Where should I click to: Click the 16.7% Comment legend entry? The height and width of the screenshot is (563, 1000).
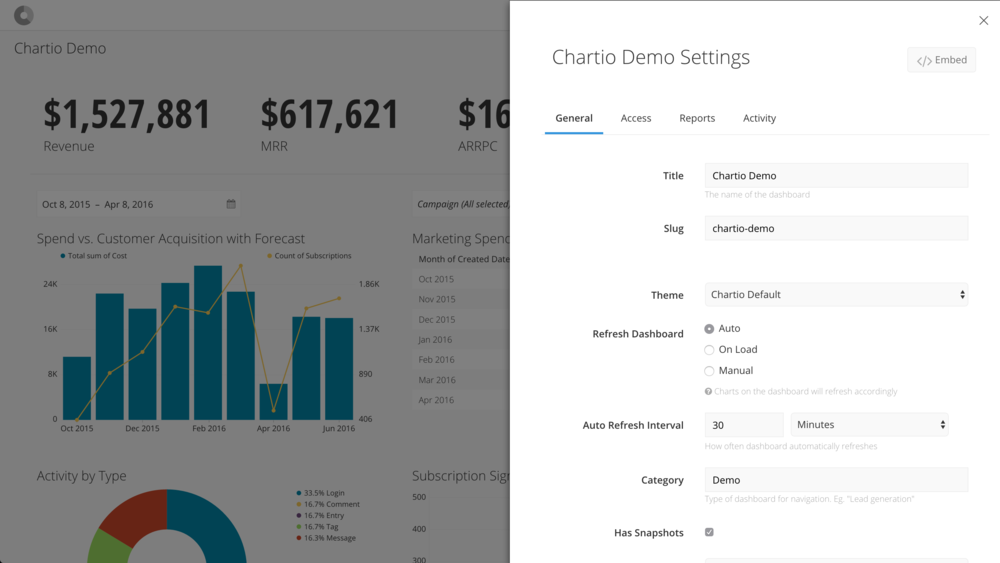pyautogui.click(x=328, y=504)
